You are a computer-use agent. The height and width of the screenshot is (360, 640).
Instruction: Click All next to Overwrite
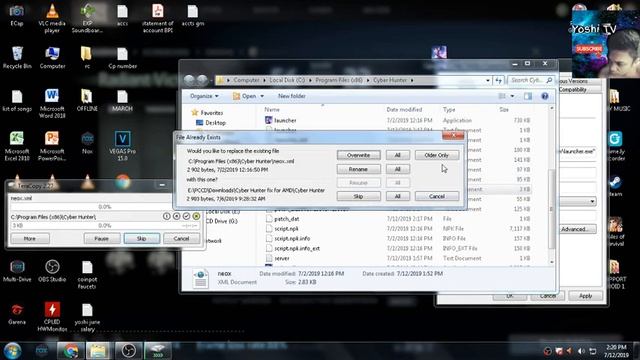[397, 155]
